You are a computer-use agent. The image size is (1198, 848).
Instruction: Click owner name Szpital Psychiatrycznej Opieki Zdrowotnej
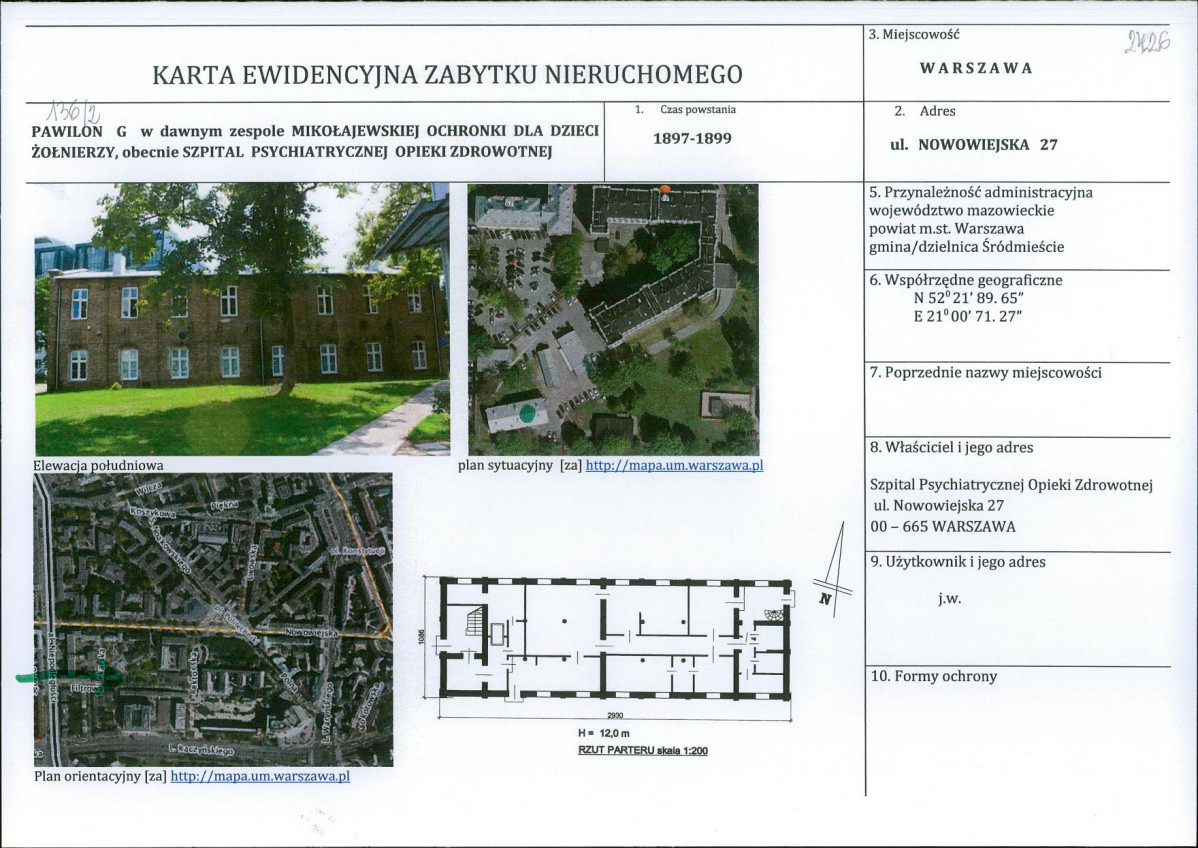1011,485
